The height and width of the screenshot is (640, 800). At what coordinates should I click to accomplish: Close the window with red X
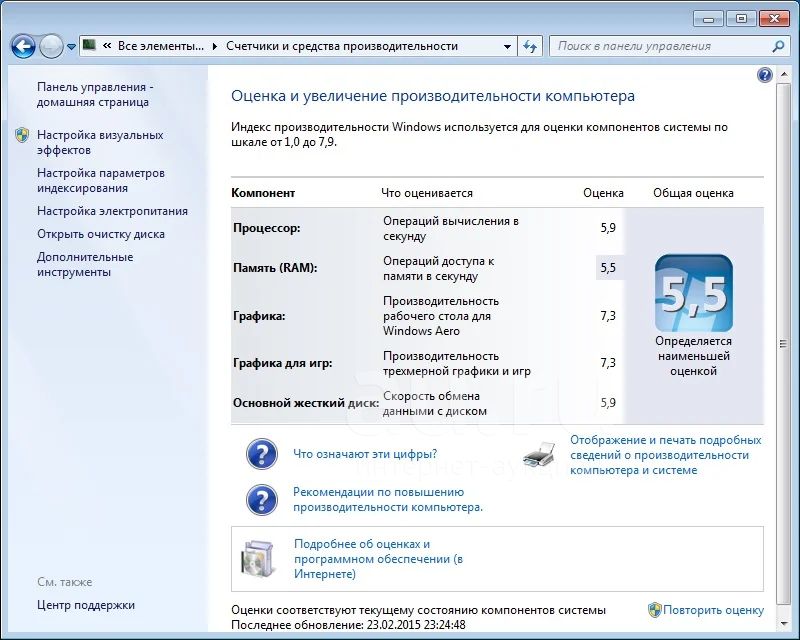click(774, 19)
